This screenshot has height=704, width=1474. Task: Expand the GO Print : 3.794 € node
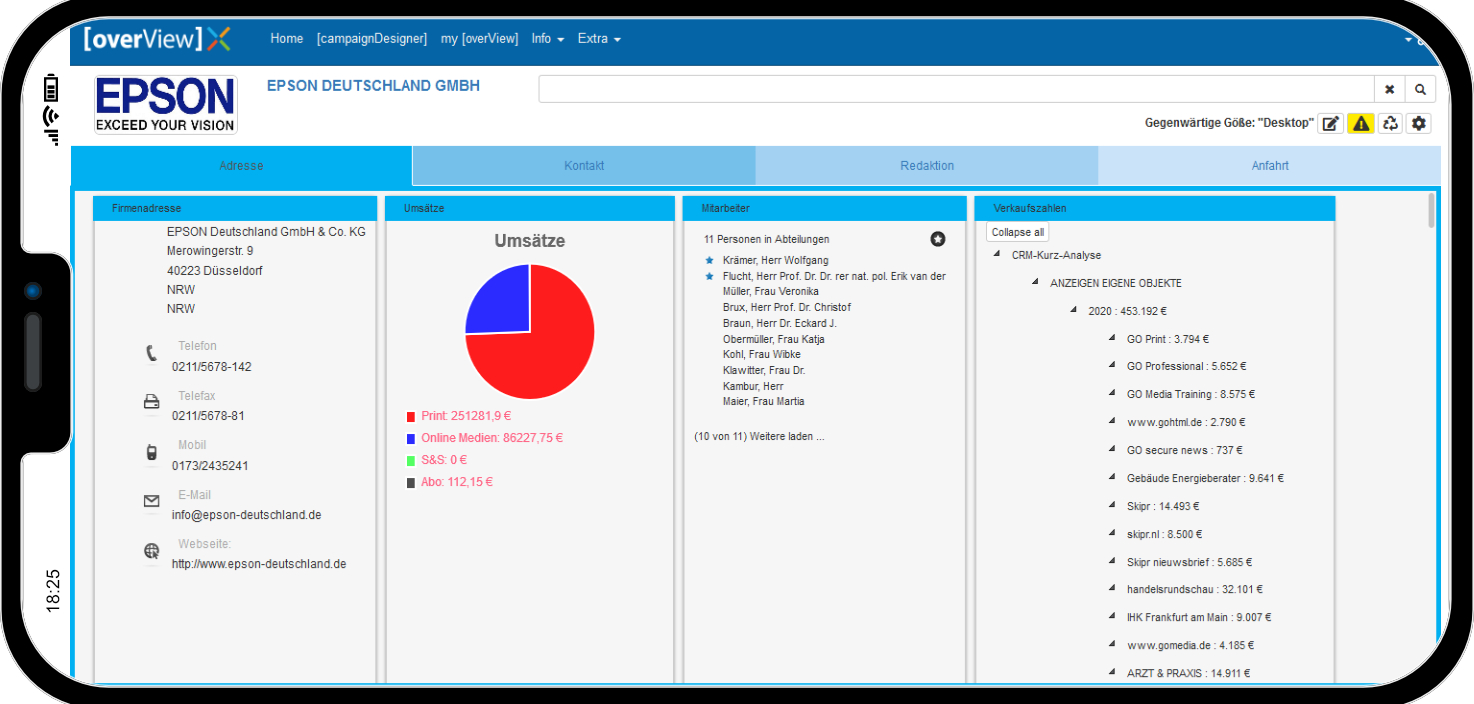tap(1112, 338)
